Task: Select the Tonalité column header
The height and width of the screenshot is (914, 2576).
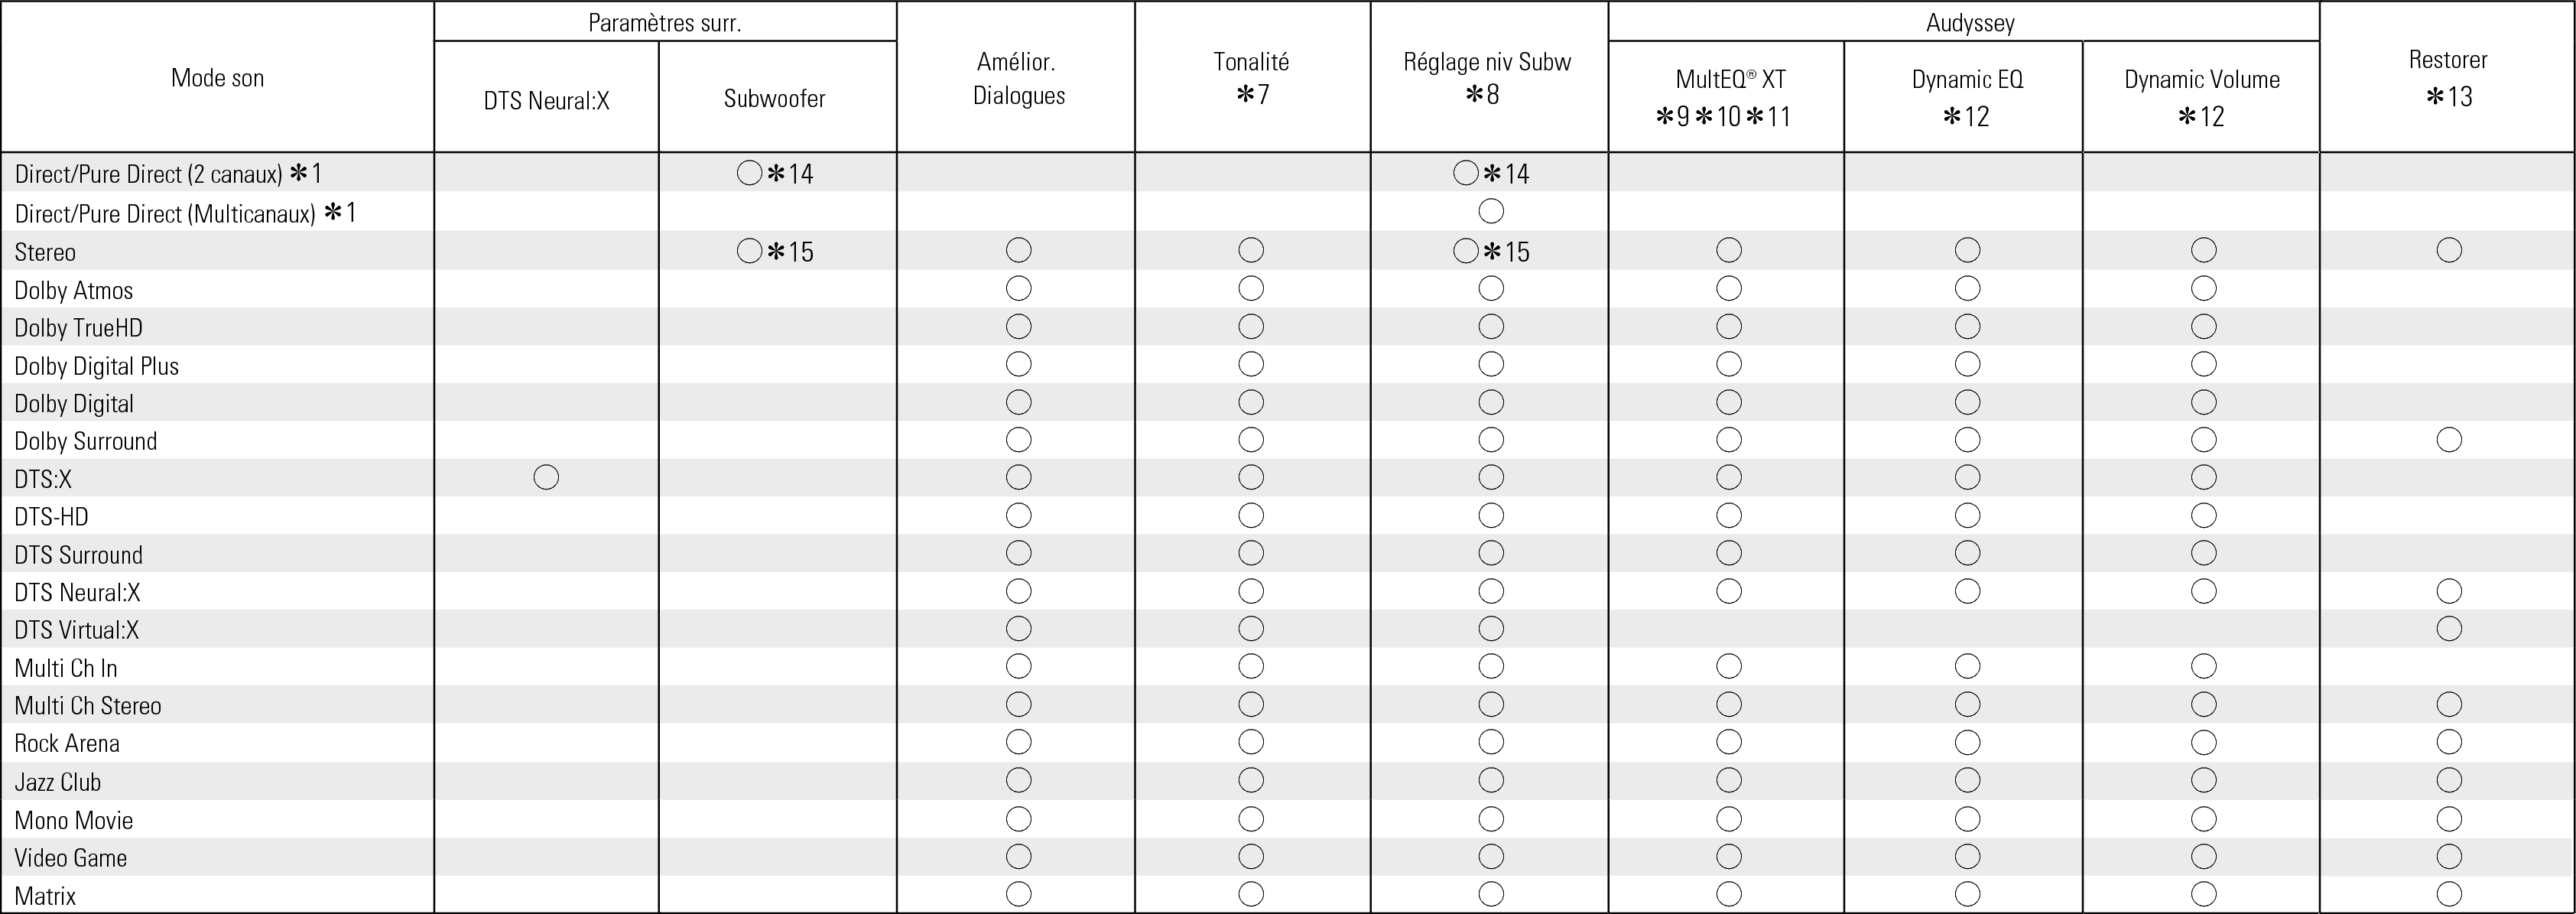Action: [1251, 78]
